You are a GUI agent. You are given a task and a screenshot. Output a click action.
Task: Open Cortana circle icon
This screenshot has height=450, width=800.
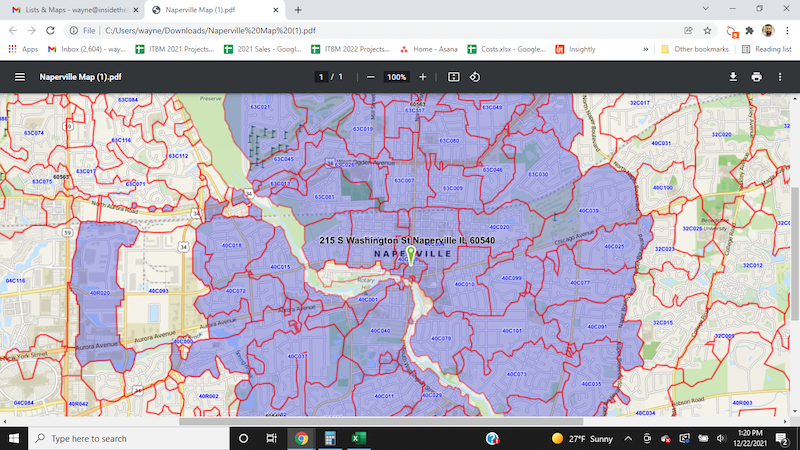pyautogui.click(x=243, y=438)
